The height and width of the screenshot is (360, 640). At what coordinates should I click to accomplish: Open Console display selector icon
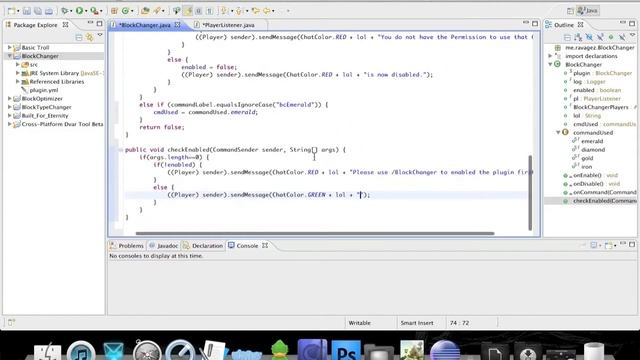pyautogui.click(x=593, y=245)
